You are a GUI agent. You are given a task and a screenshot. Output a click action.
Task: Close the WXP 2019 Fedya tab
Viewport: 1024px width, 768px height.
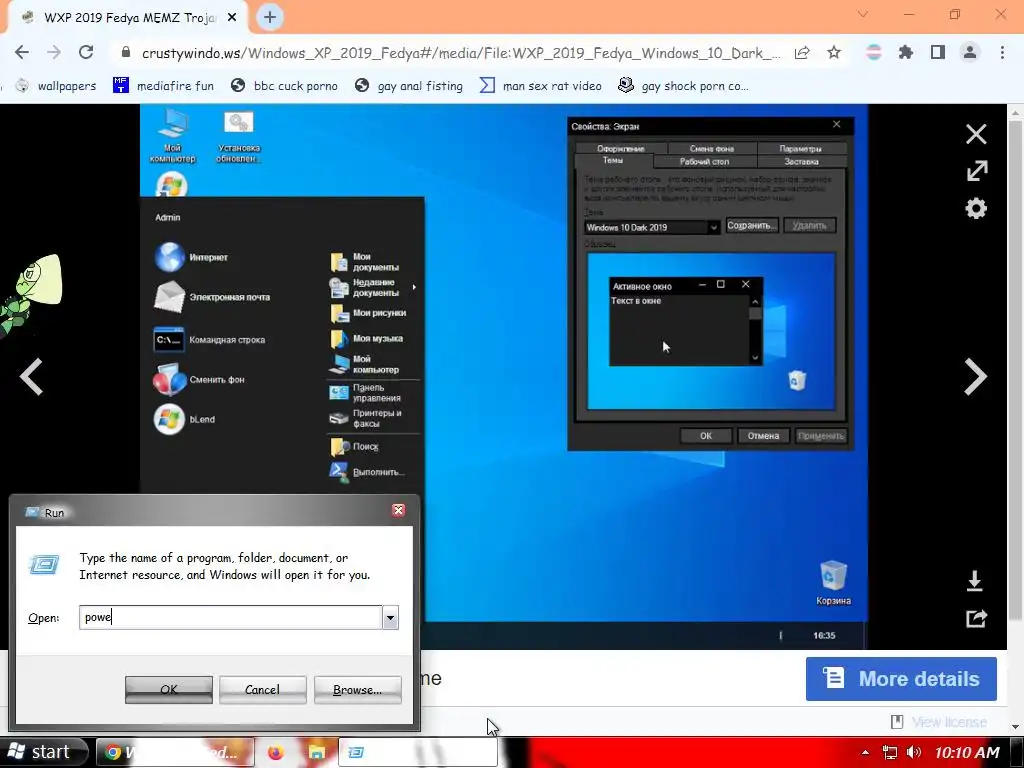(x=232, y=18)
